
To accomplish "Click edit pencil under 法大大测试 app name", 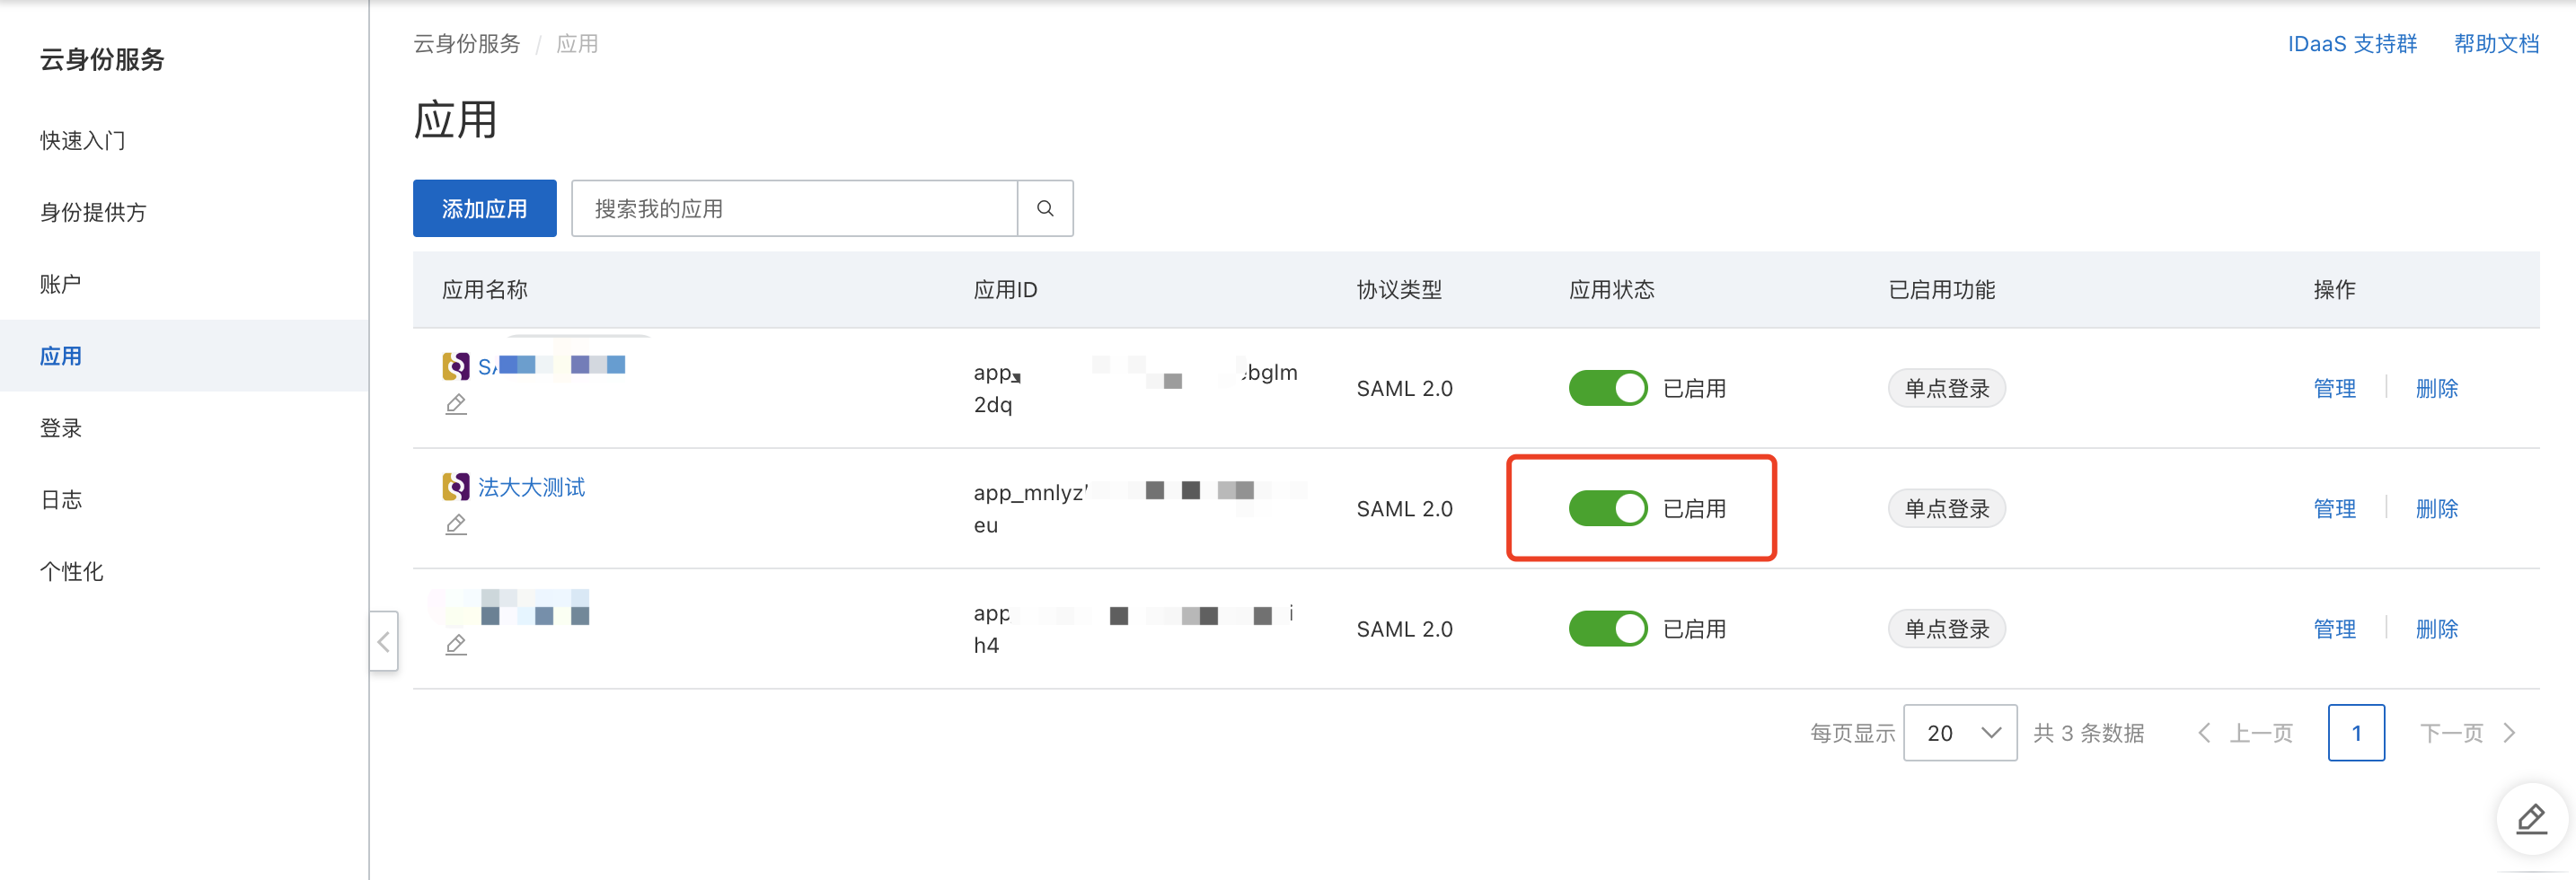I will [456, 524].
